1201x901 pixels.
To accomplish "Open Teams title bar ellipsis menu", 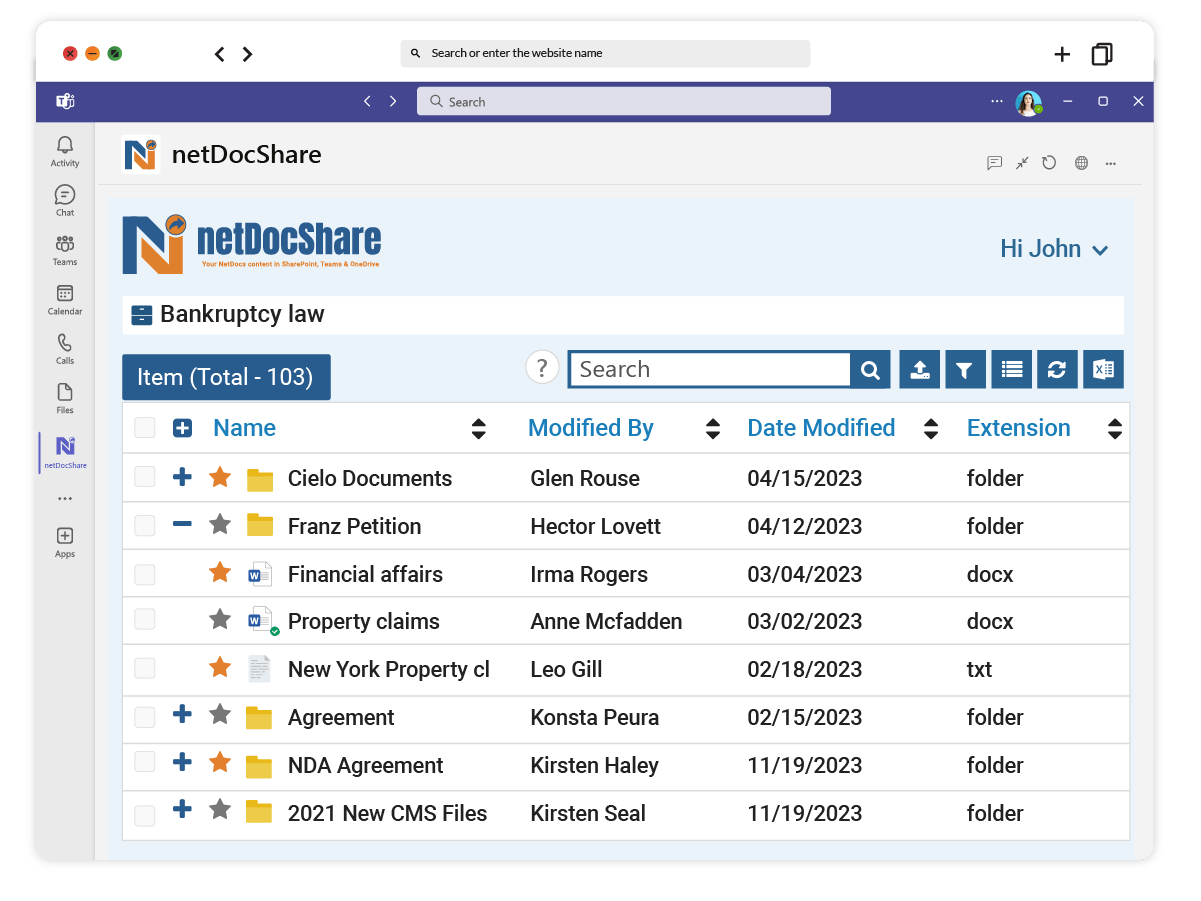I will click(x=996, y=101).
